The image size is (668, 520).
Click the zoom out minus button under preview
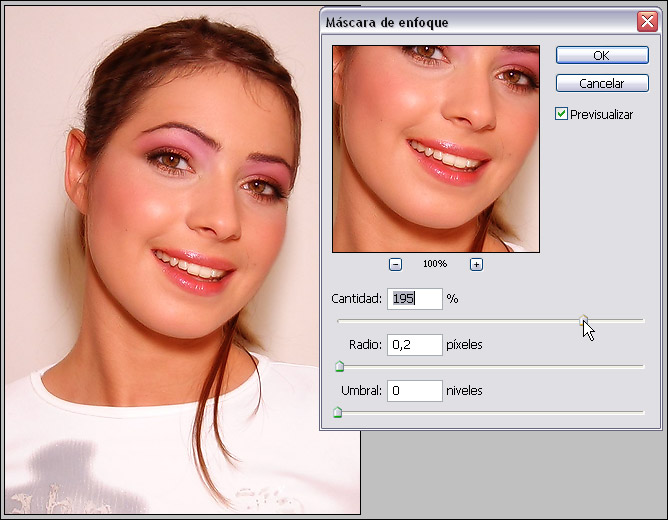point(395,264)
